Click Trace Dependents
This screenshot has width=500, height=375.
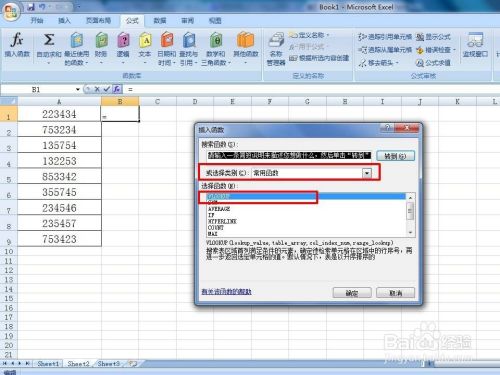click(x=385, y=50)
